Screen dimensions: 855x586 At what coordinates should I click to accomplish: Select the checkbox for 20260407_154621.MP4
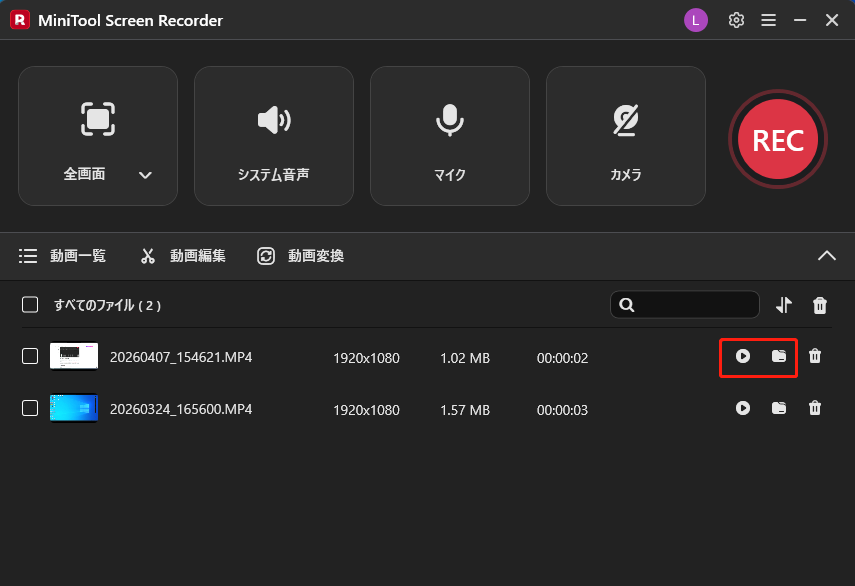29,357
